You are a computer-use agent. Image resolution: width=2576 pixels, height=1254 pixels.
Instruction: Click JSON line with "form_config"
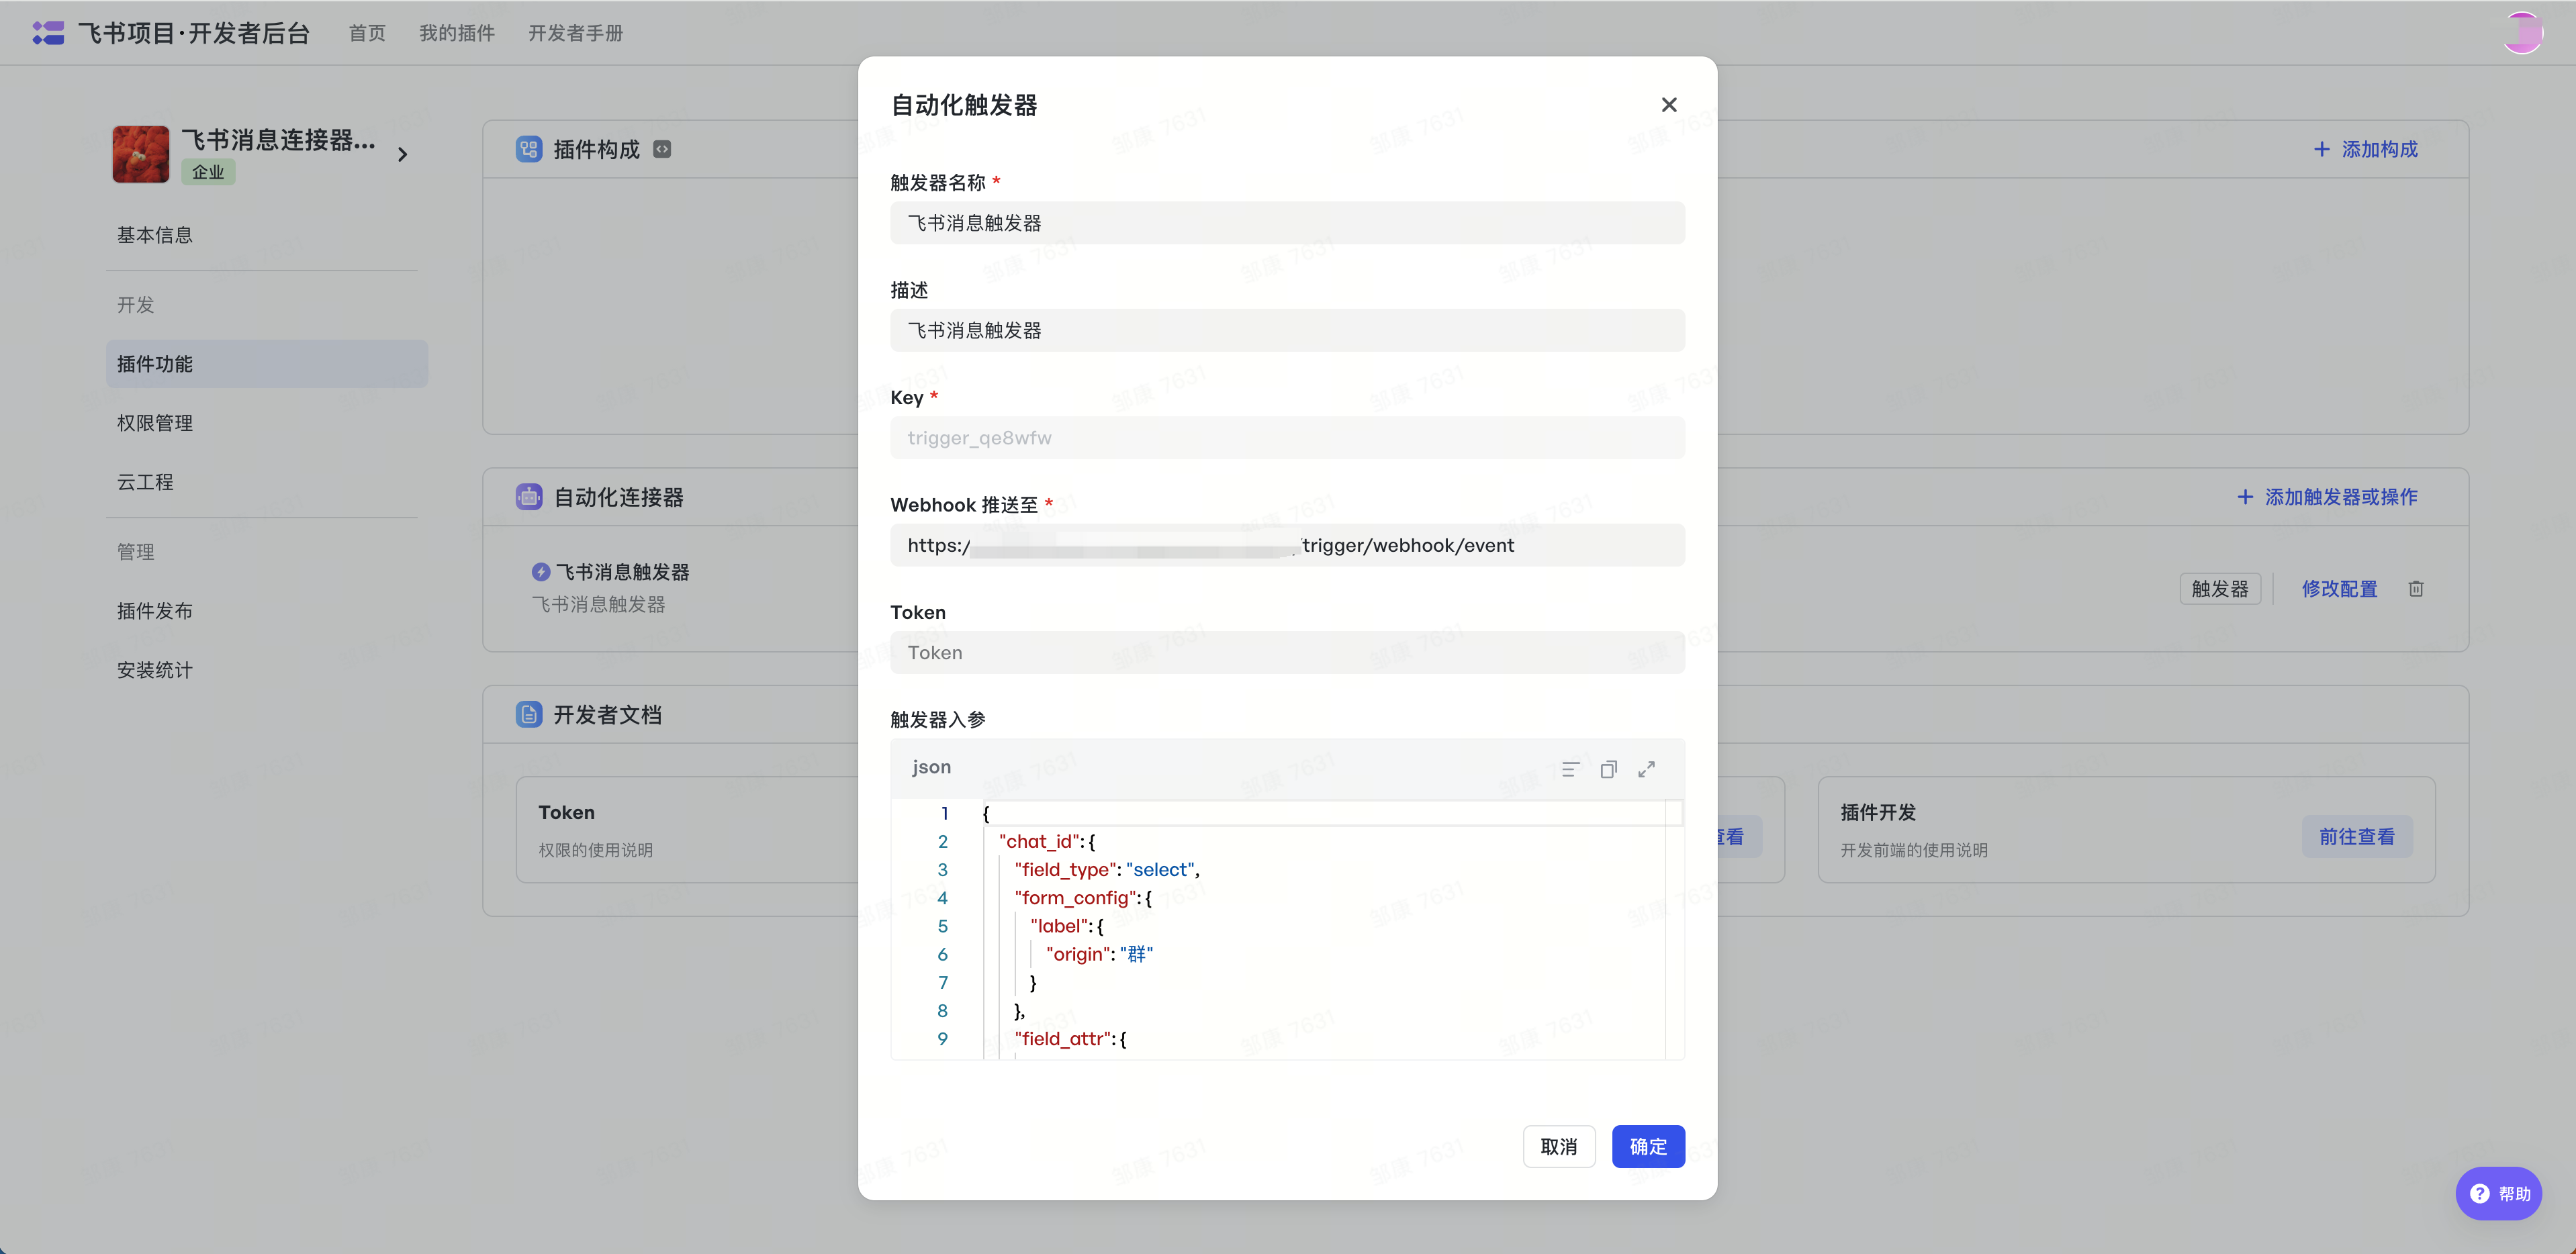pyautogui.click(x=1083, y=898)
